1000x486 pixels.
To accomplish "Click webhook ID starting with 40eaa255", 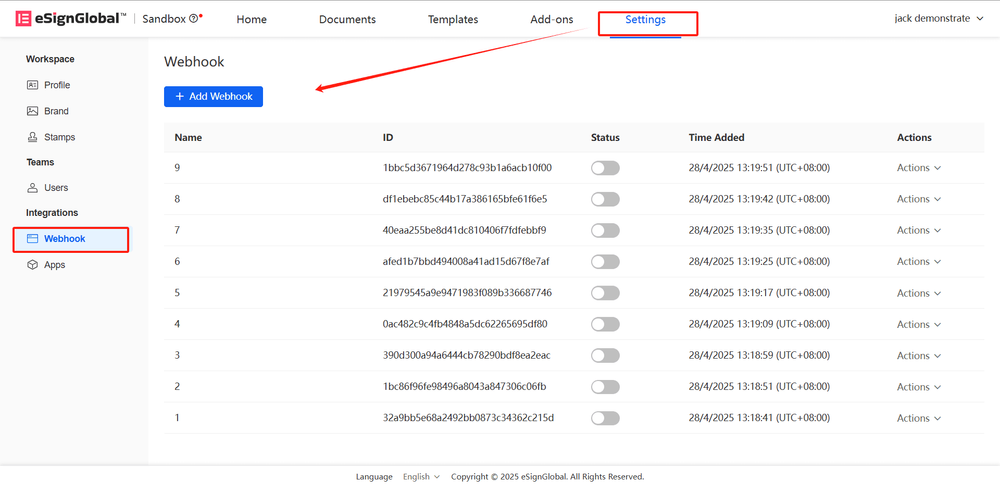I will pos(464,230).
